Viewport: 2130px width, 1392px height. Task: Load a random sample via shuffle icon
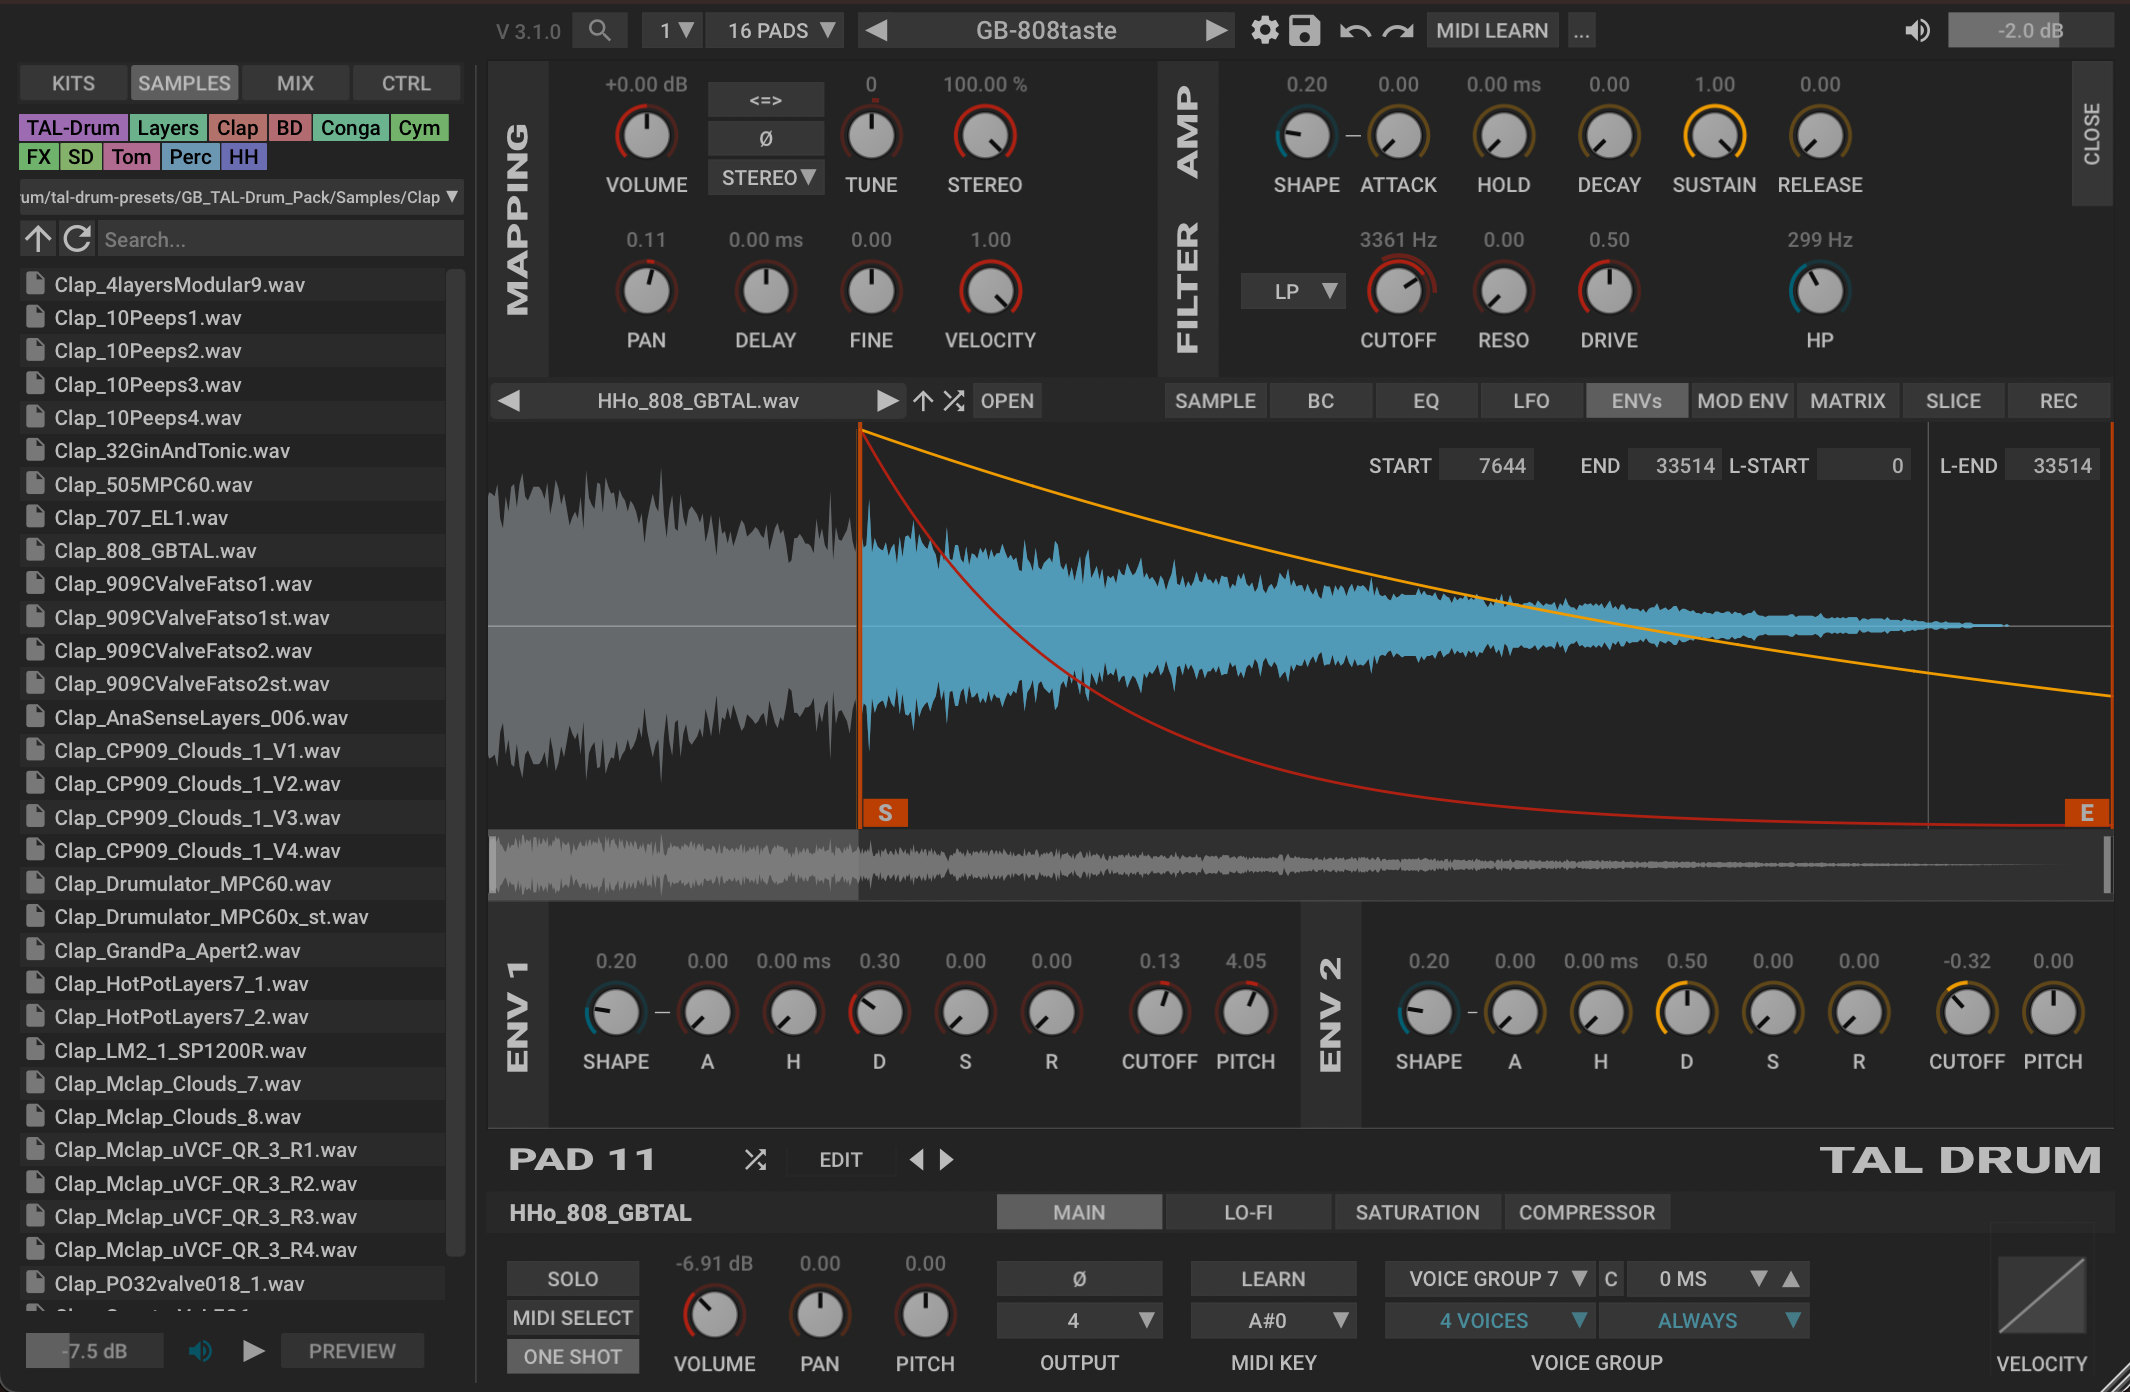coord(954,401)
